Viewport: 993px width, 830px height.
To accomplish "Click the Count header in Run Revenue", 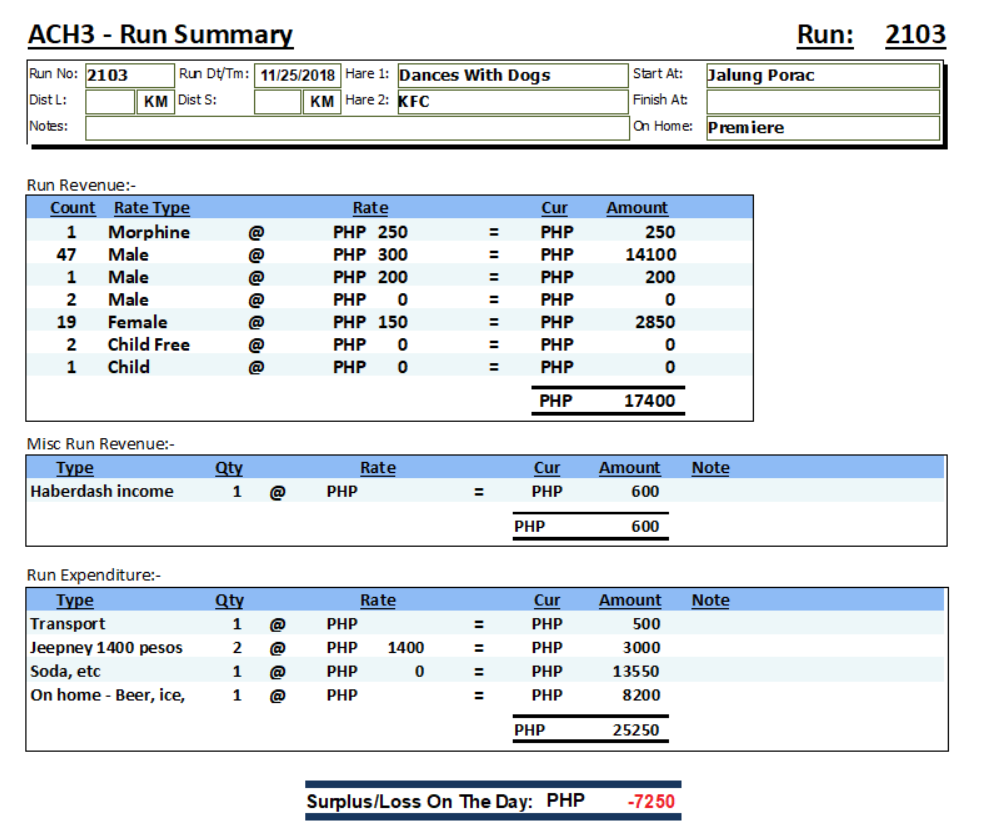I will point(73,208).
